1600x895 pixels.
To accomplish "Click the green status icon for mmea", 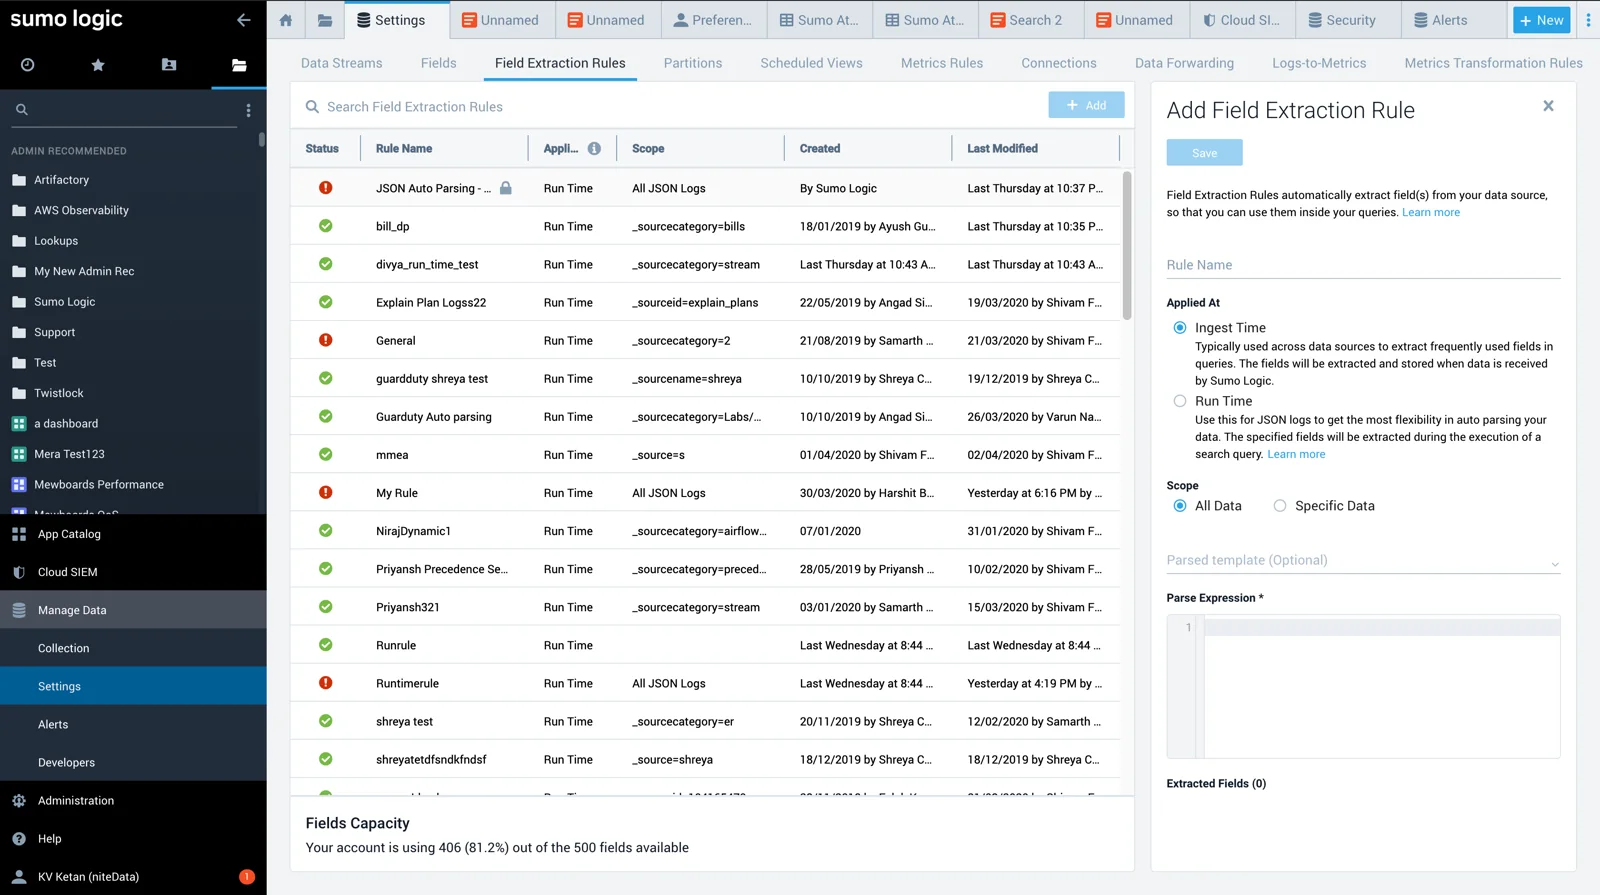I will click(325, 454).
